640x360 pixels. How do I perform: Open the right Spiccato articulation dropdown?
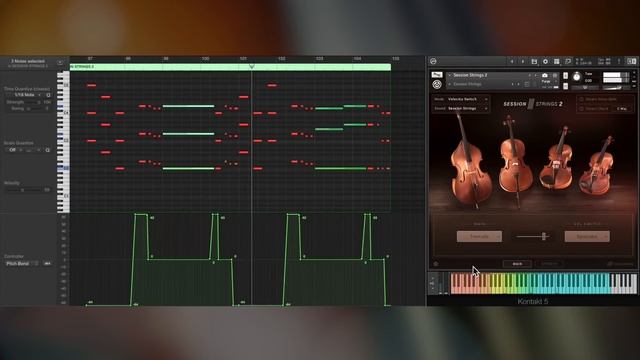[x=587, y=236]
